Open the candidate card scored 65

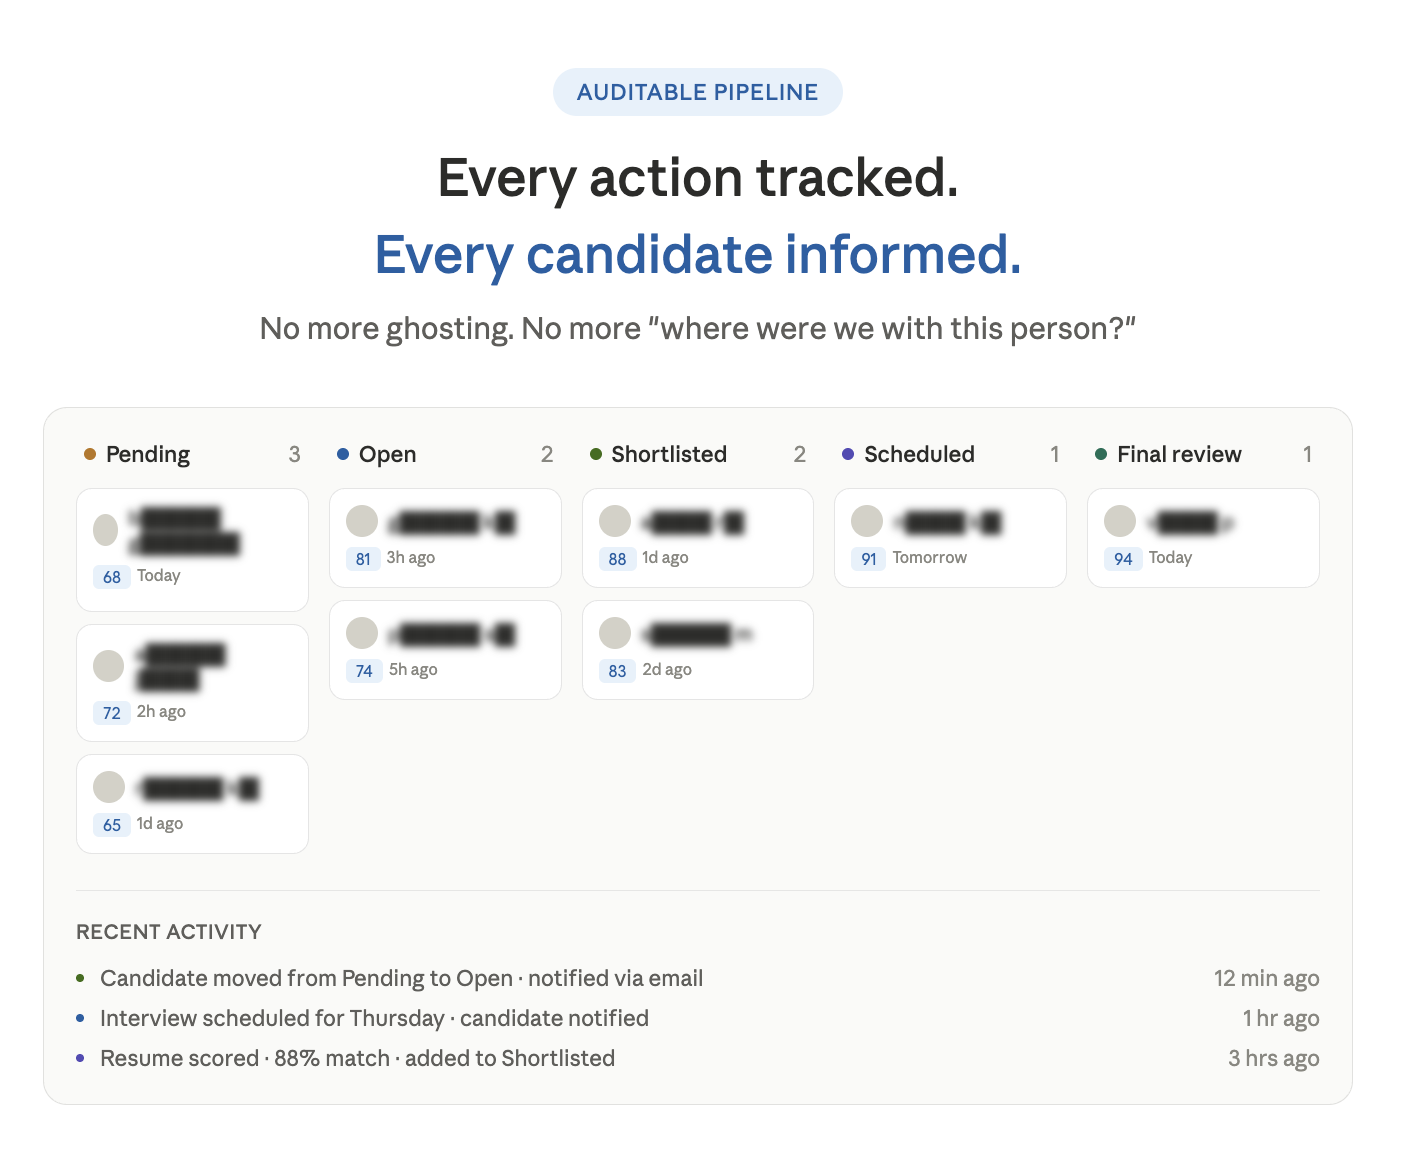pyautogui.click(x=192, y=804)
